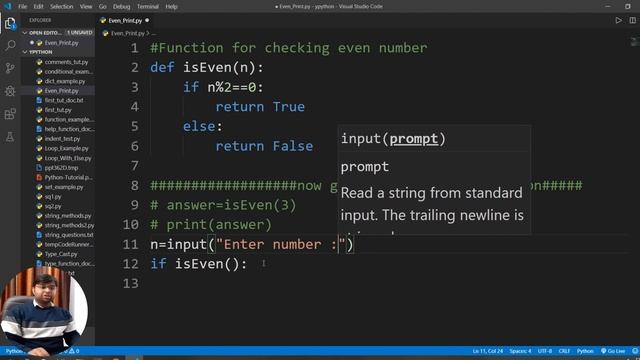This screenshot has height=360, width=640.
Task: Change UTF-8 encoding in status bar
Action: click(545, 351)
